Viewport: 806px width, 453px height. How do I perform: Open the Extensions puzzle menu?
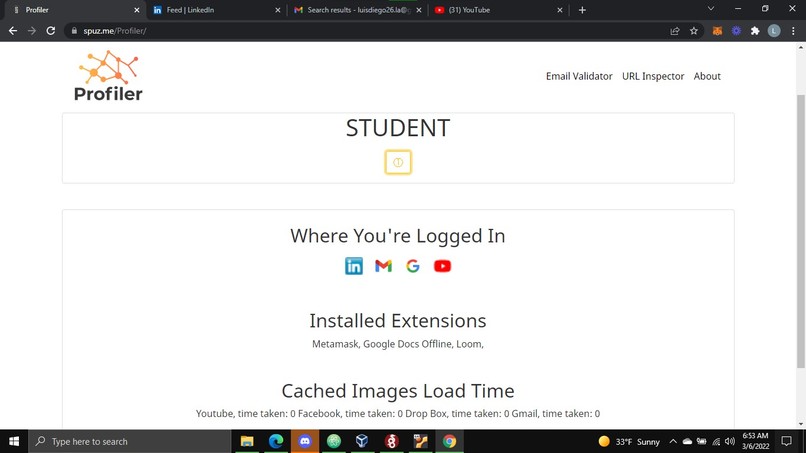[x=755, y=31]
